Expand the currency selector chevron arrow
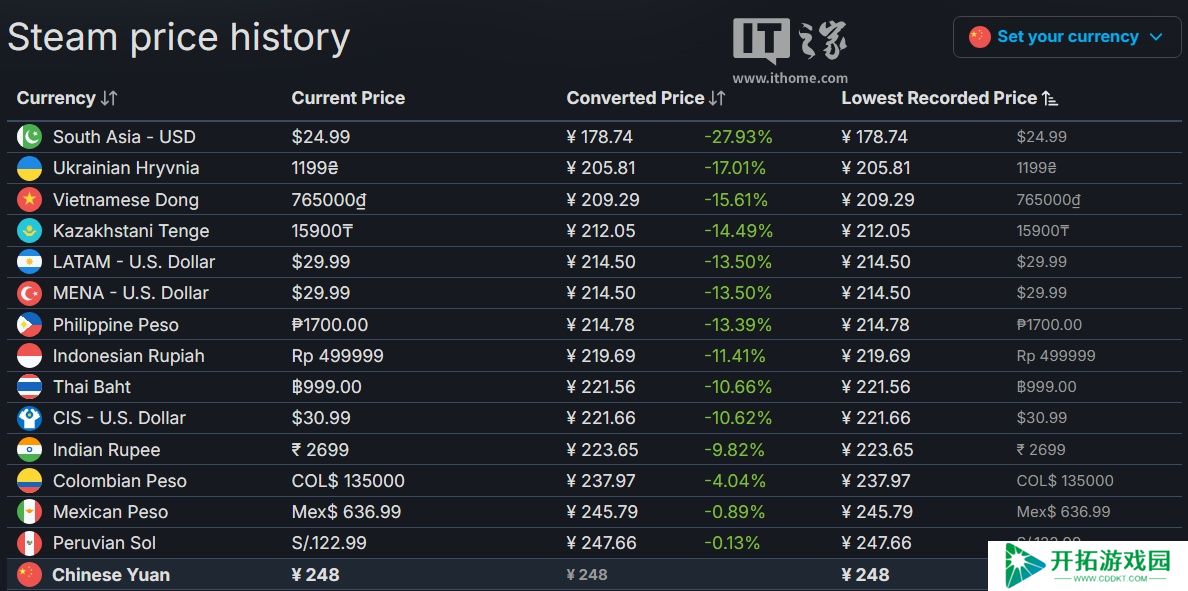 pos(1156,37)
